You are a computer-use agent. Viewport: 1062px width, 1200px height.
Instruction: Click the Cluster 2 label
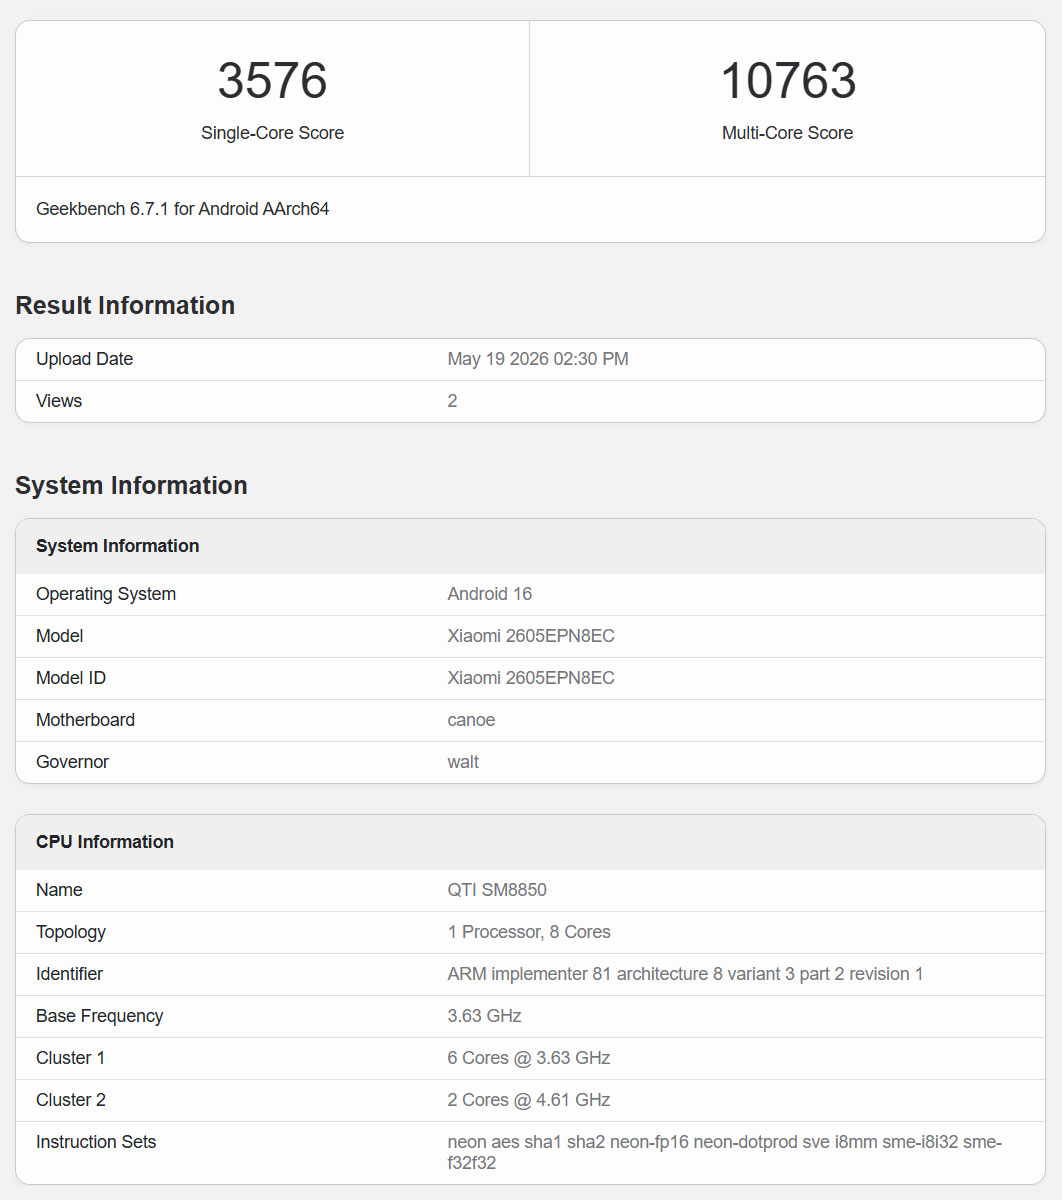point(71,1100)
